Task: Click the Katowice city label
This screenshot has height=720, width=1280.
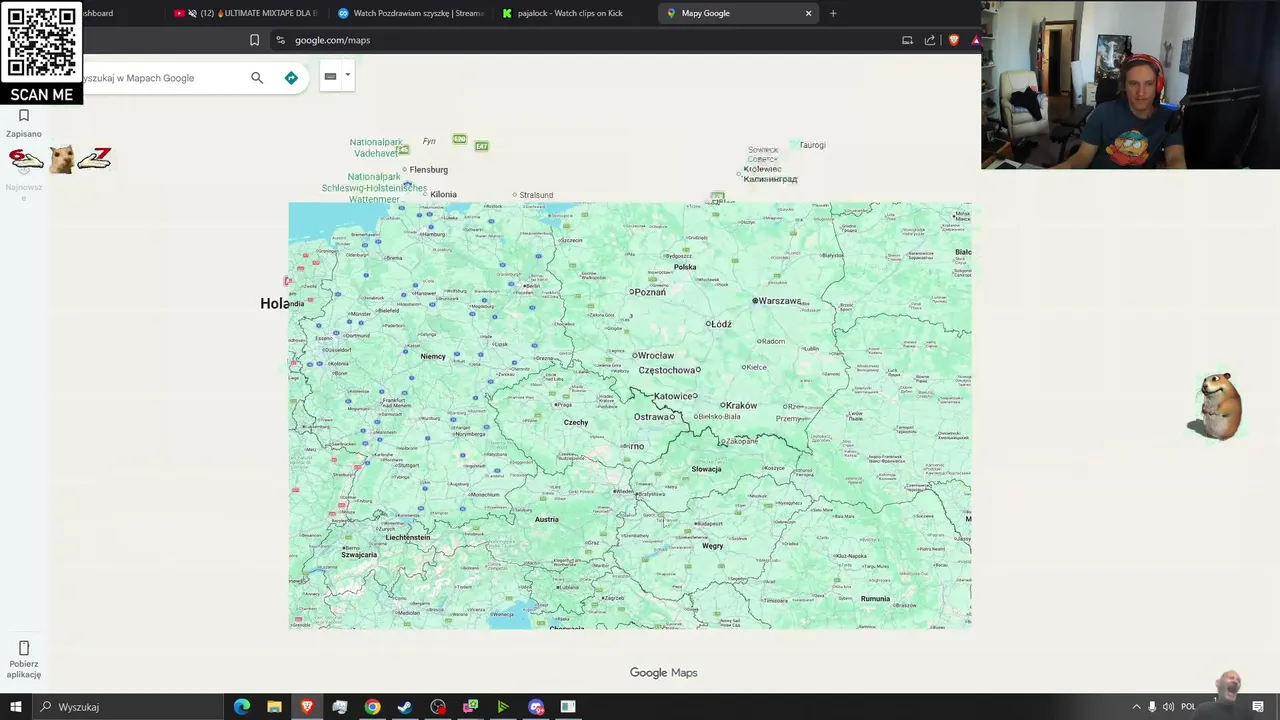Action: click(675, 396)
